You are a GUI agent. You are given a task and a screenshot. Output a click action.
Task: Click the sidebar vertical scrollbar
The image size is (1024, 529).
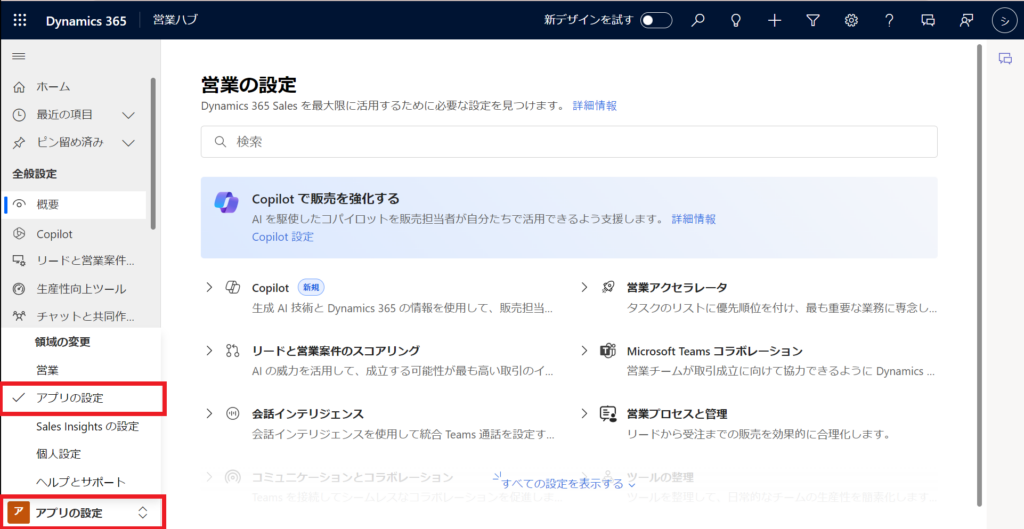tap(153, 153)
